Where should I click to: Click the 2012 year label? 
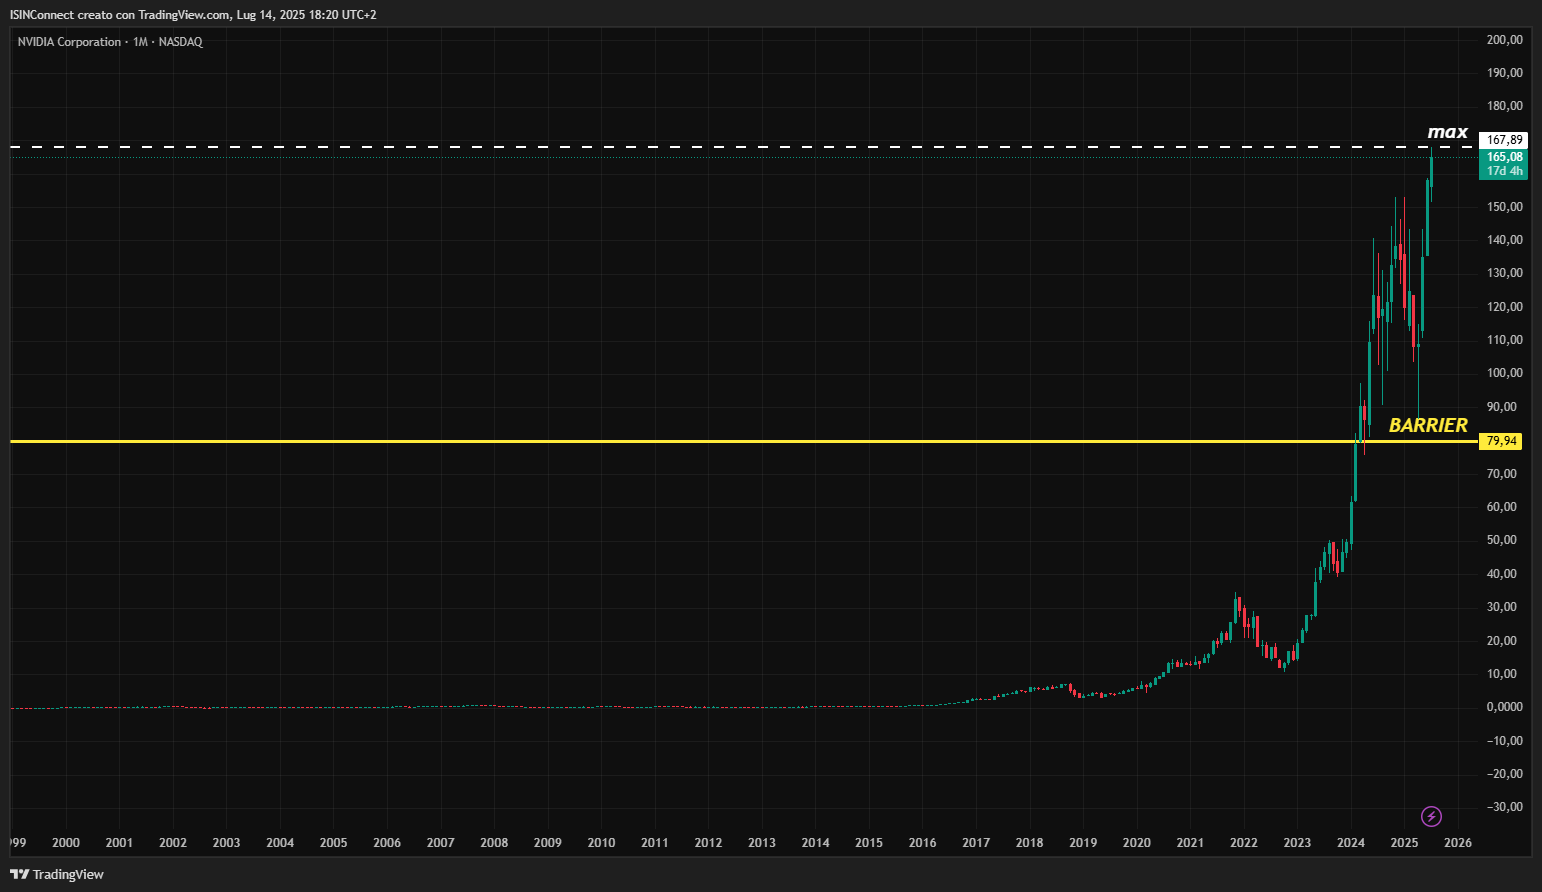click(708, 843)
